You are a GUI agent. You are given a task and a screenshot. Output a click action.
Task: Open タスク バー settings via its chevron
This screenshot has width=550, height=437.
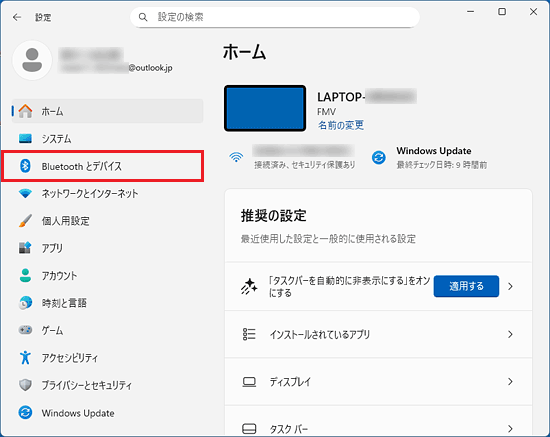(x=510, y=429)
